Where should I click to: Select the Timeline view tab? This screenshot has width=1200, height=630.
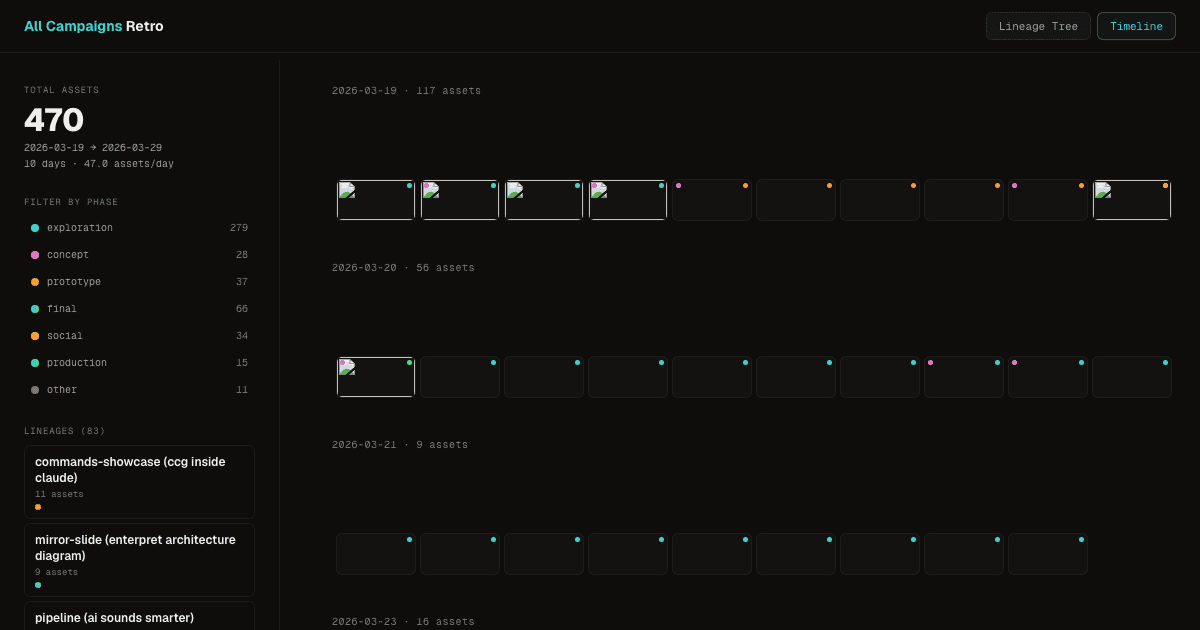tap(1135, 26)
